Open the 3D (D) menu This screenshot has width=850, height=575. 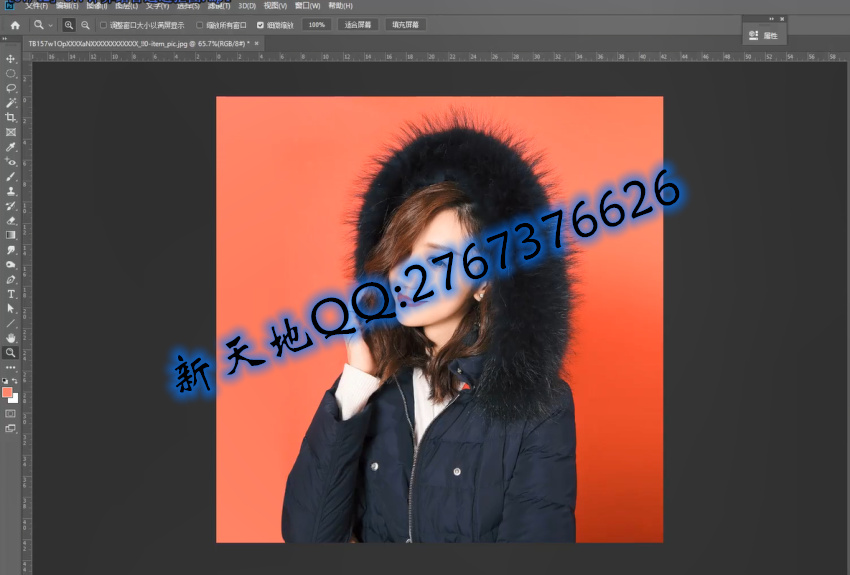[247, 5]
